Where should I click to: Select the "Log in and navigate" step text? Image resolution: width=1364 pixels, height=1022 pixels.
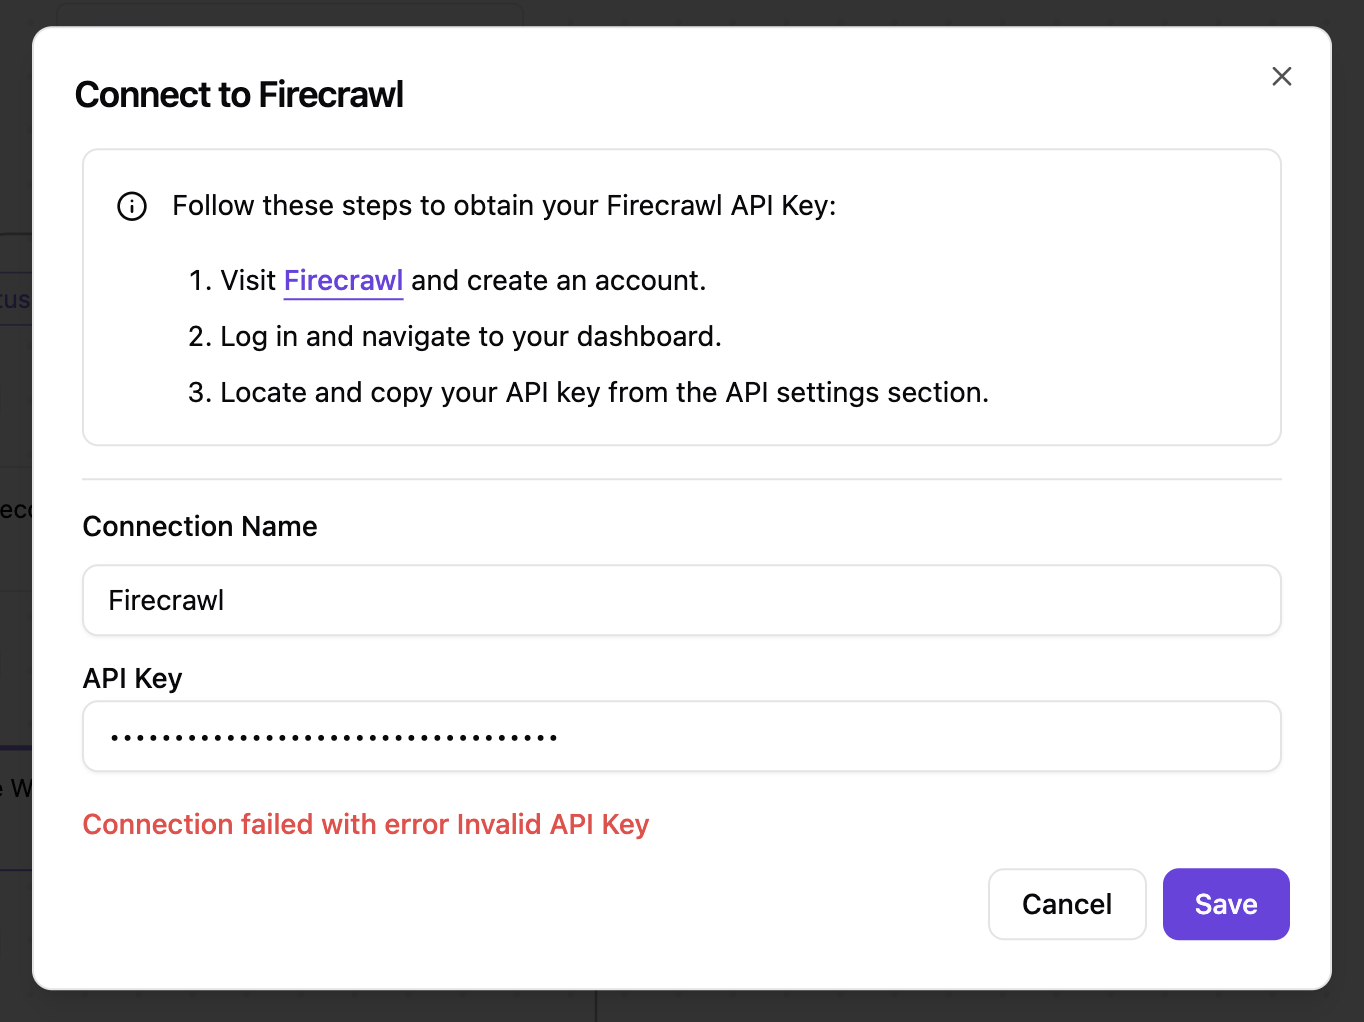click(470, 337)
